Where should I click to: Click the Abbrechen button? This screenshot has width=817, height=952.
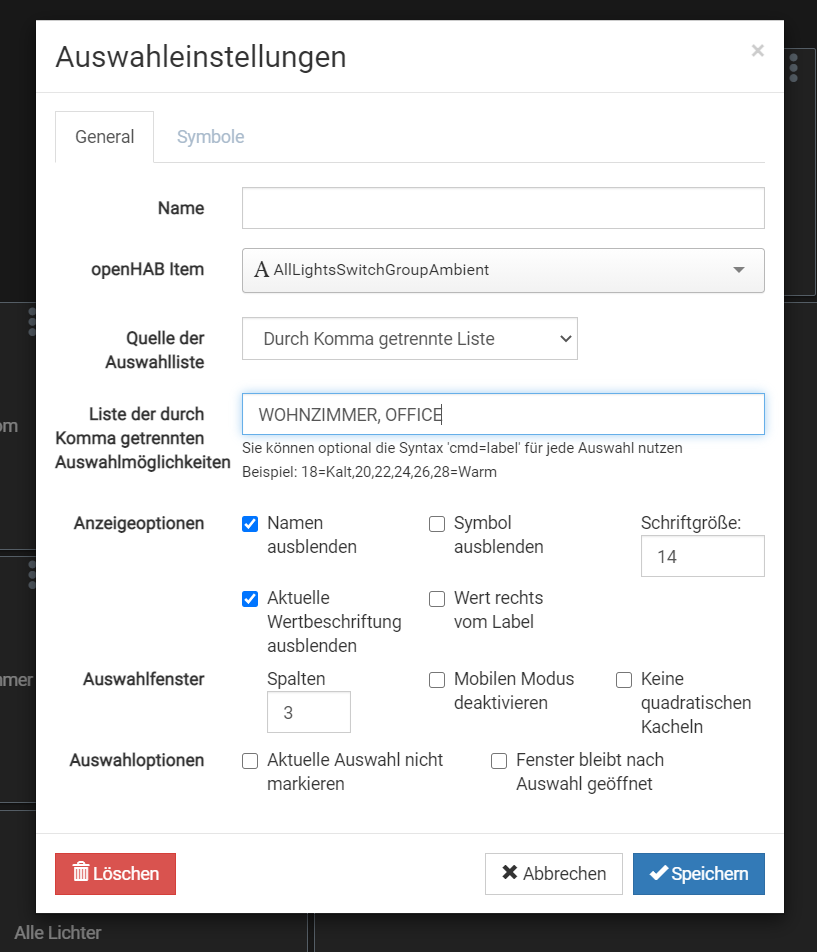[553, 873]
